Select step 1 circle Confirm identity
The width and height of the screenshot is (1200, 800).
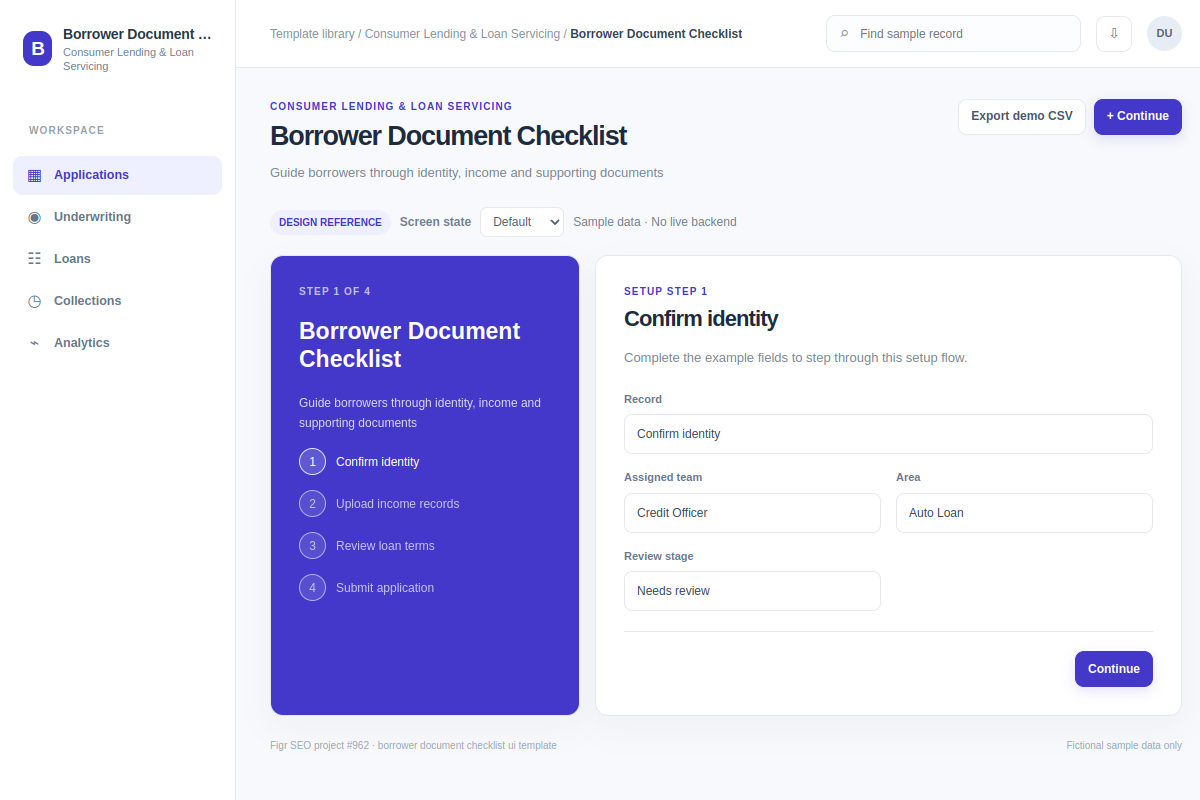pos(312,462)
